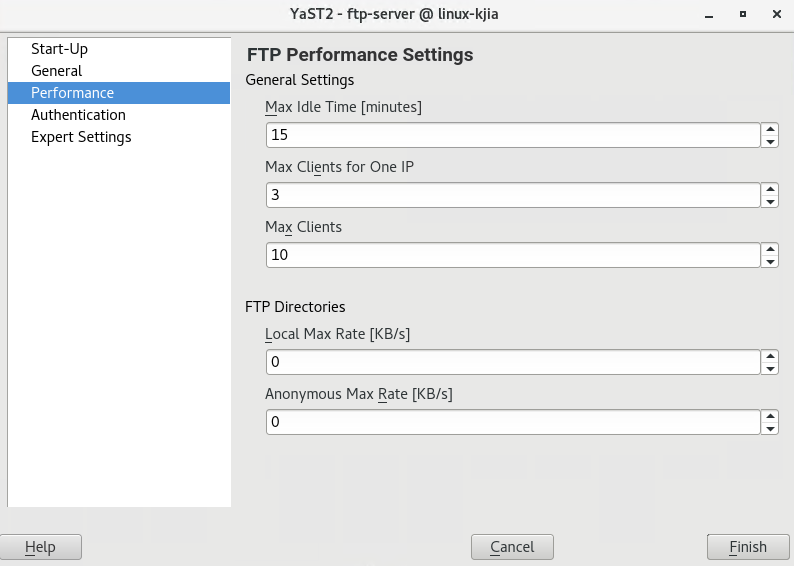Increase Max Idle Time with up arrow
This screenshot has height=566, width=794.
pyautogui.click(x=770, y=129)
